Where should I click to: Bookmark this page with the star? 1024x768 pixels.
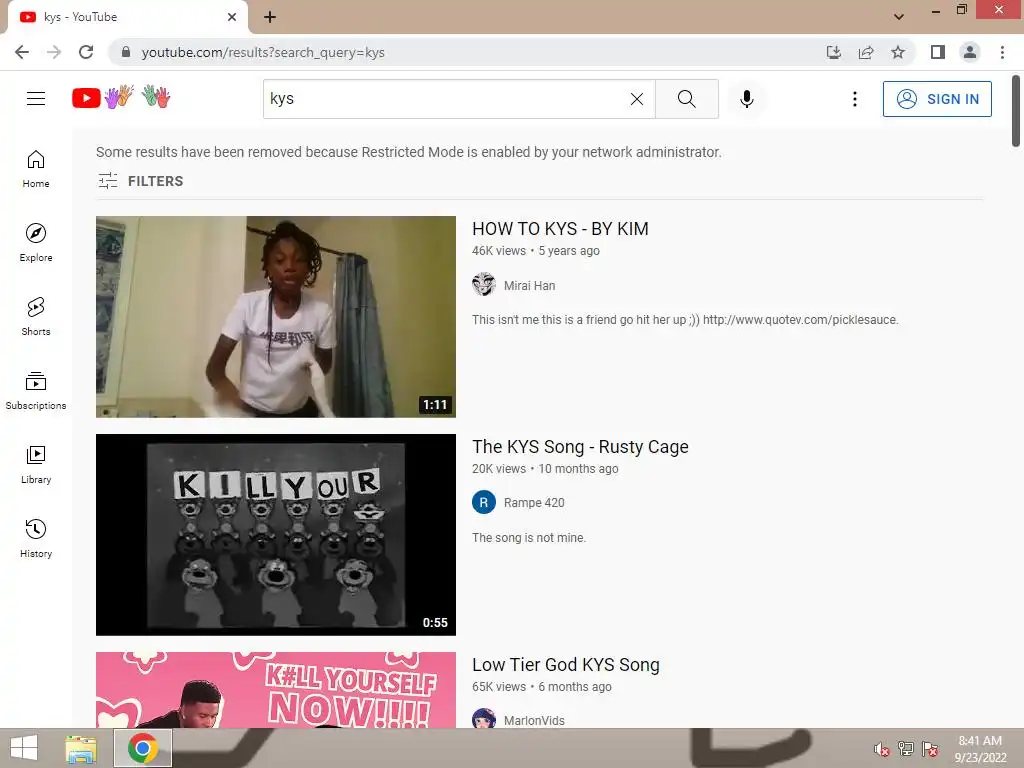pos(898,52)
